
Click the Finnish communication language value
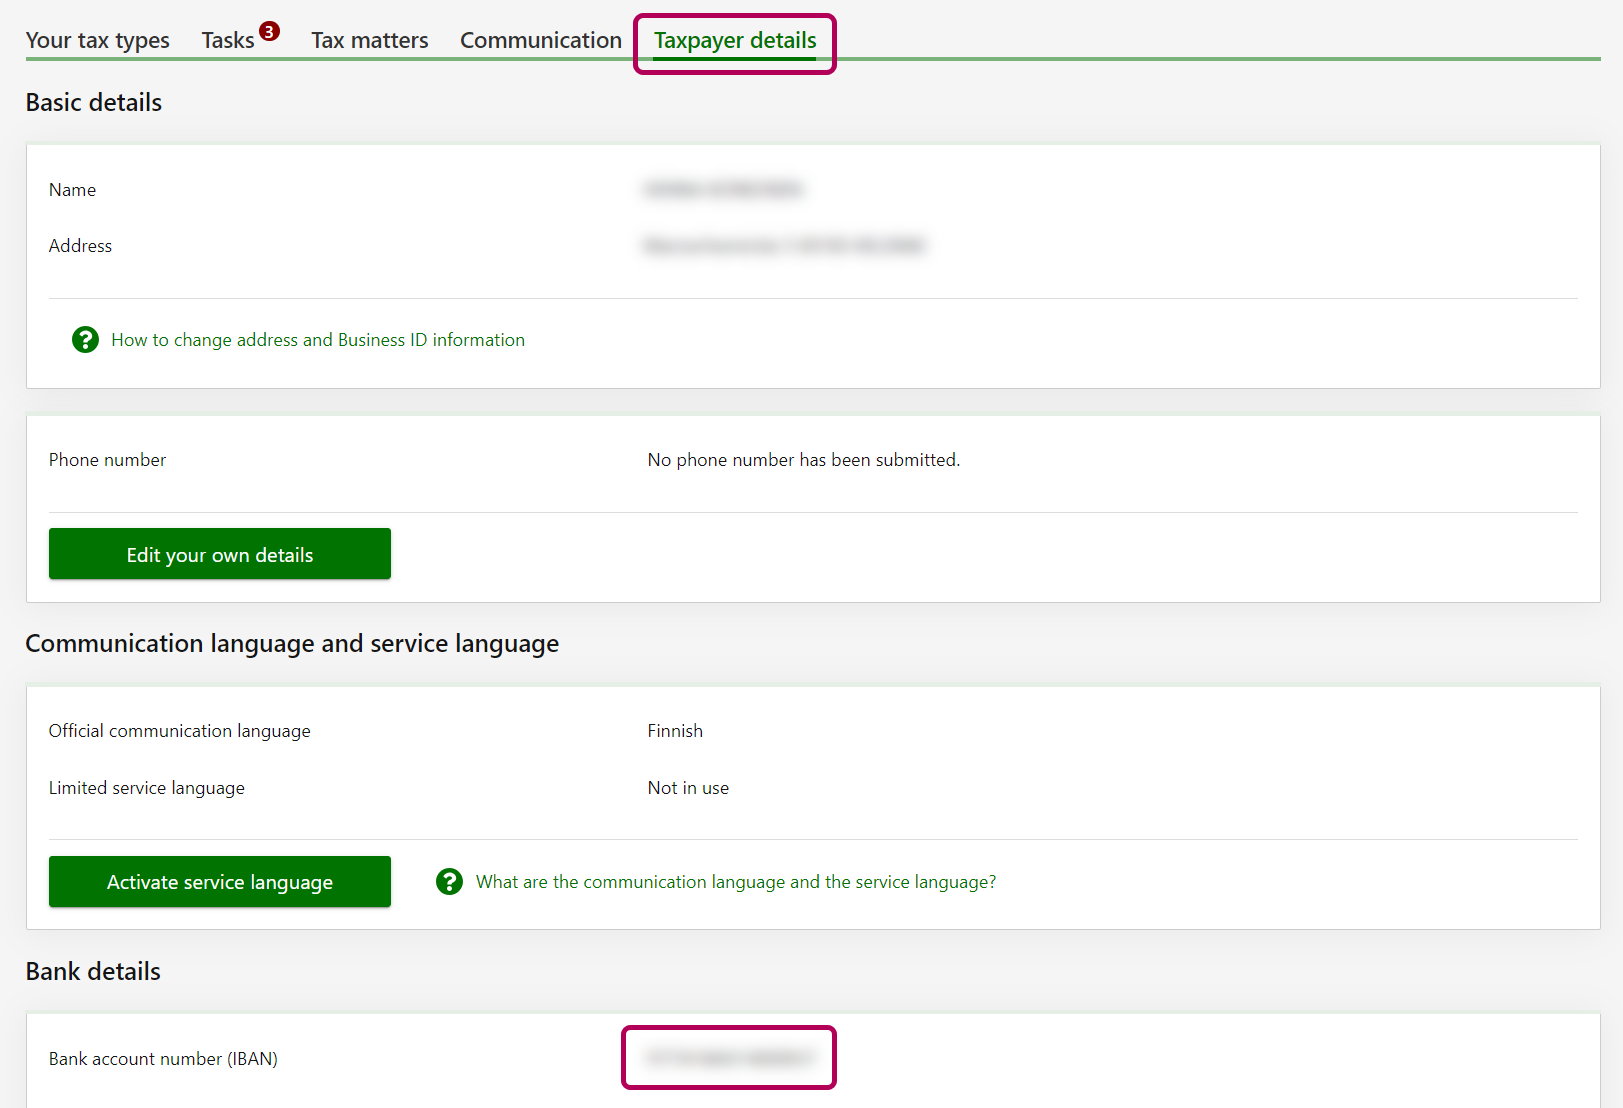[675, 731]
